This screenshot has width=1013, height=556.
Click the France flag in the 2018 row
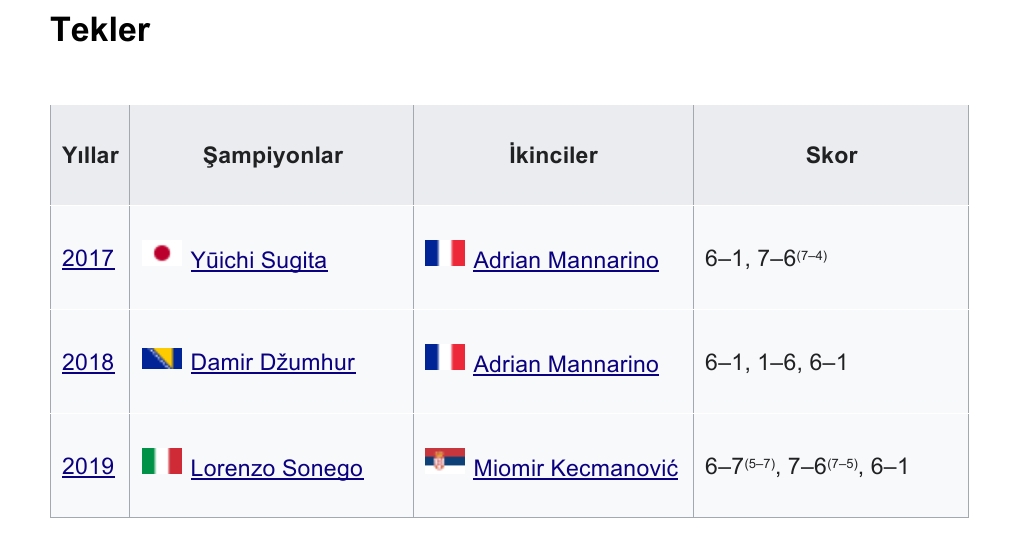444,357
